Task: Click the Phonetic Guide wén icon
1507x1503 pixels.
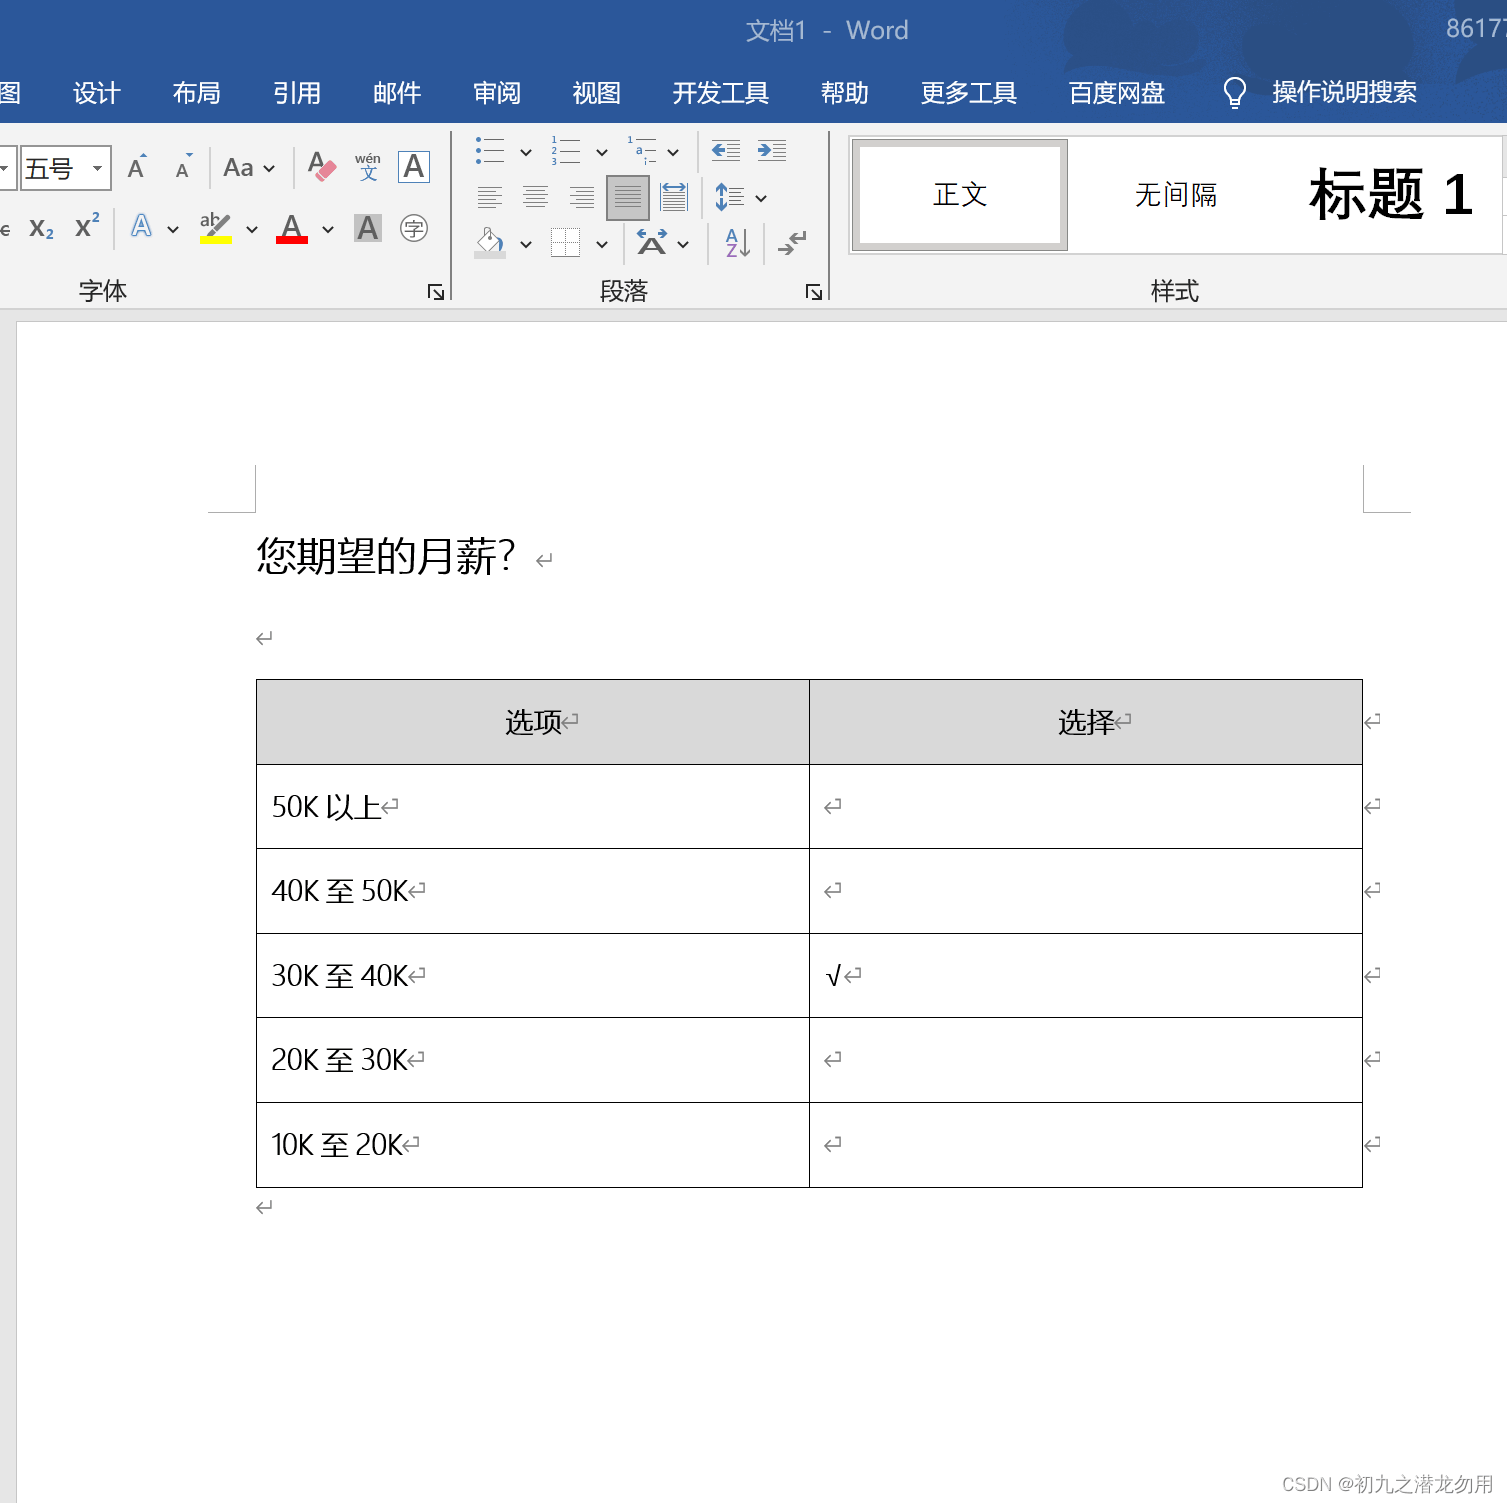Action: tap(368, 167)
